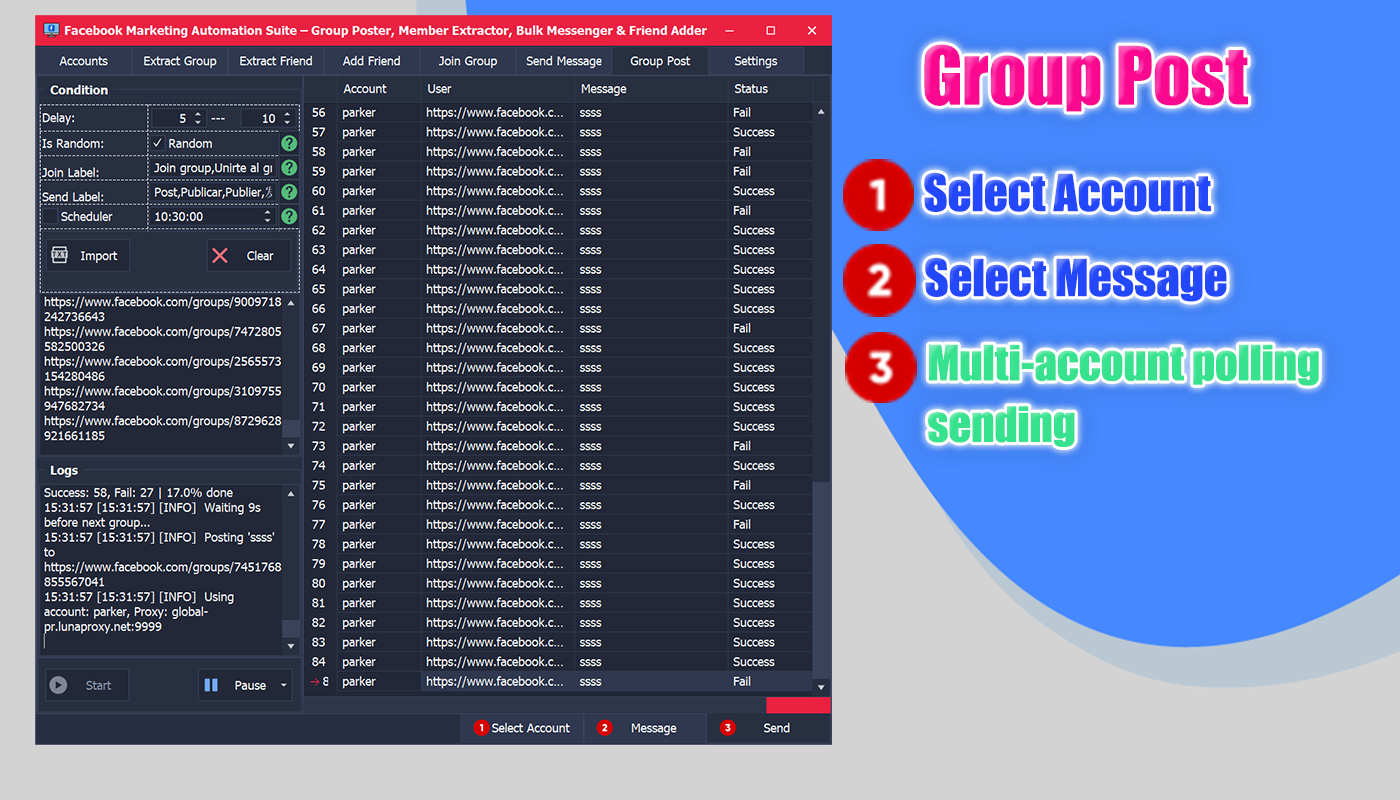This screenshot has height=800, width=1400.
Task: Click the group URL ending in 242736643
Action: click(163, 309)
